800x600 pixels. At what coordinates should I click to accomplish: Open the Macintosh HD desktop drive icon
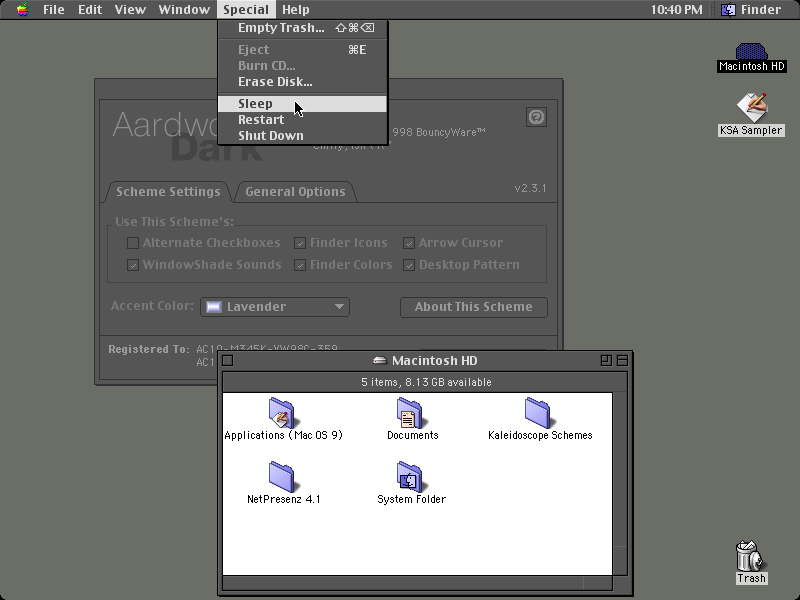point(751,51)
